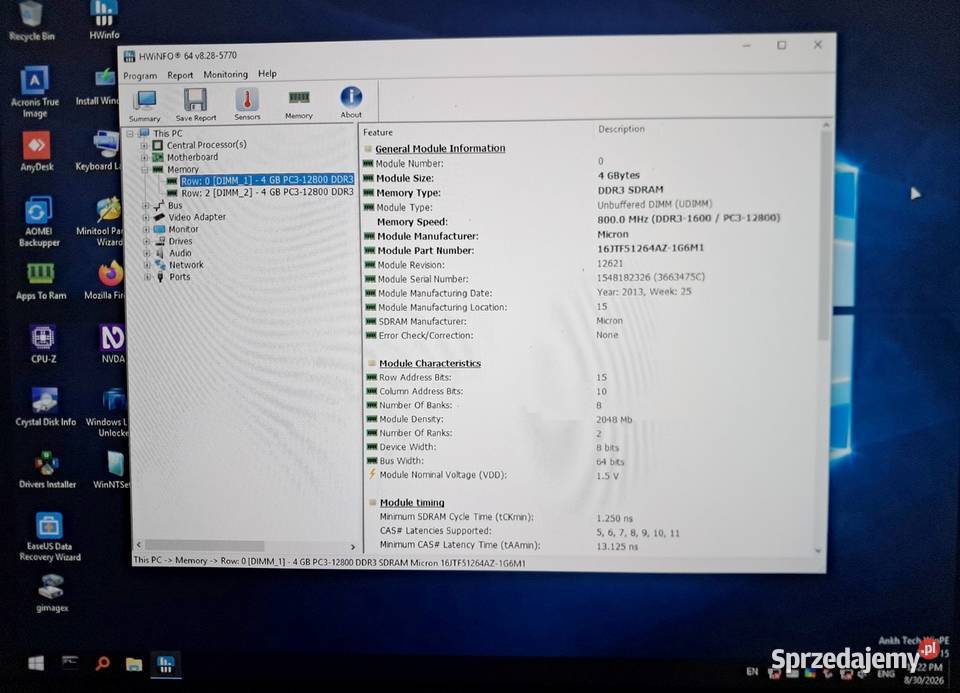Open the Sensors thermometer icon

pyautogui.click(x=247, y=103)
